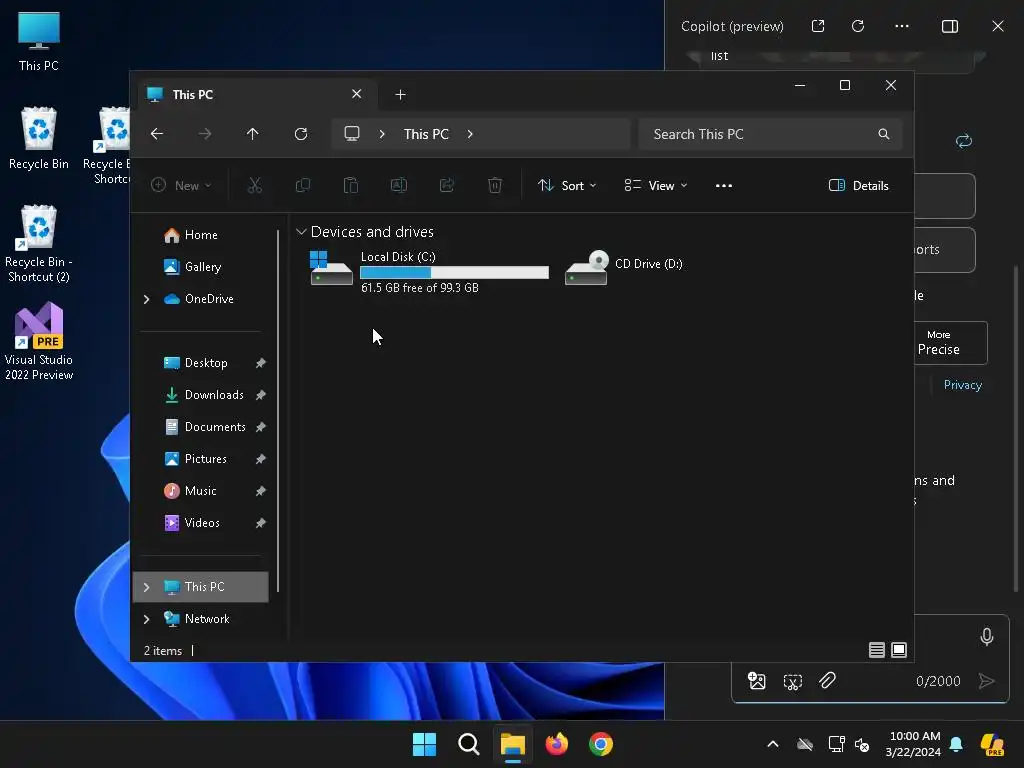Open Local Disk (C:) drive
Screen dimensions: 1024x768
pos(430,271)
